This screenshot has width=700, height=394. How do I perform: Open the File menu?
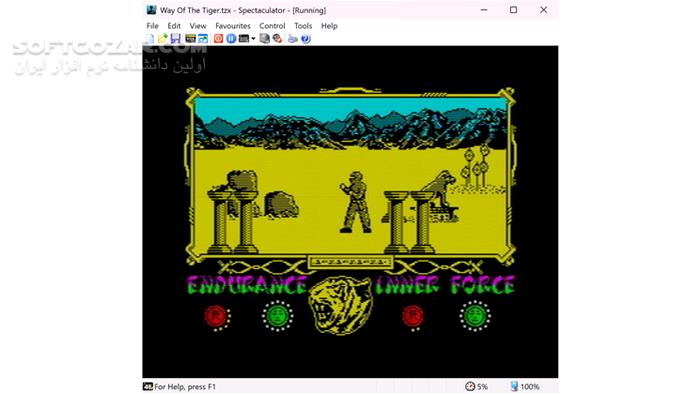152,26
